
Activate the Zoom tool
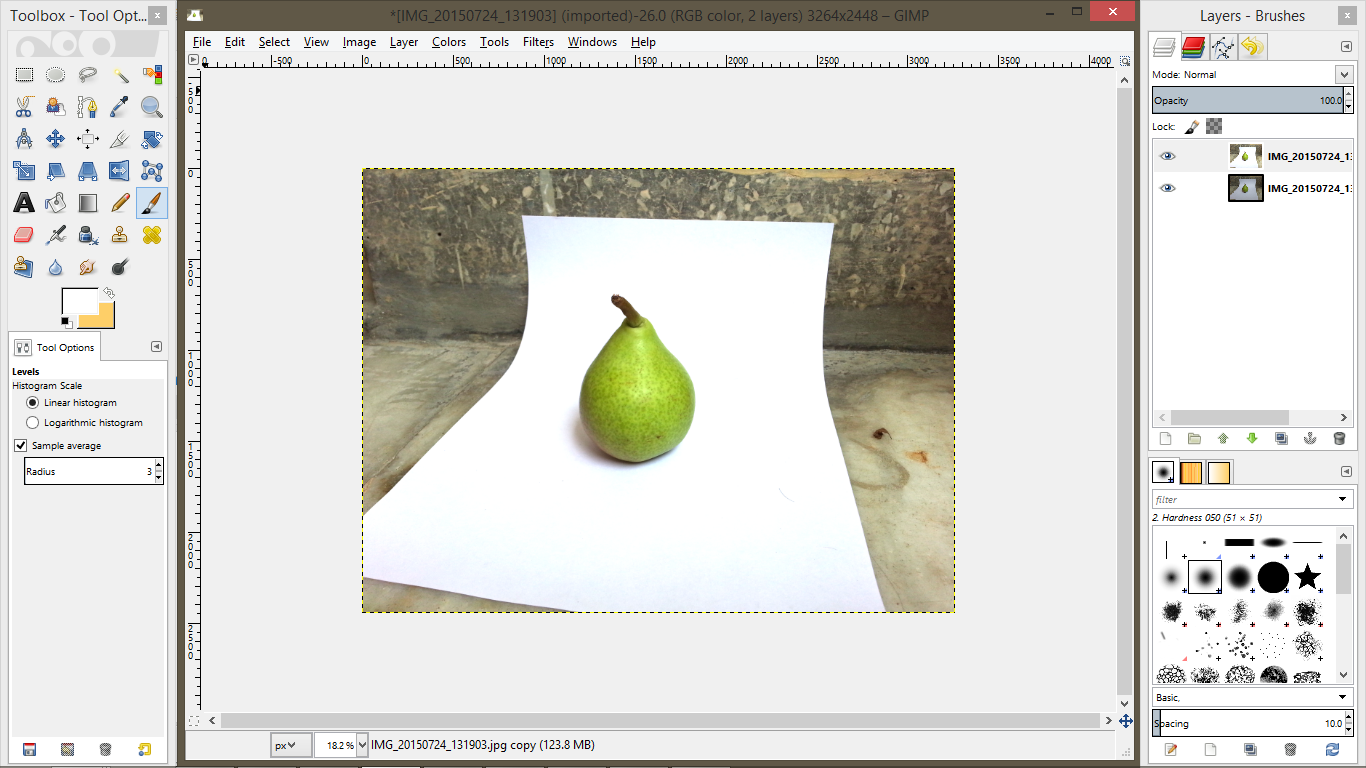click(x=151, y=107)
